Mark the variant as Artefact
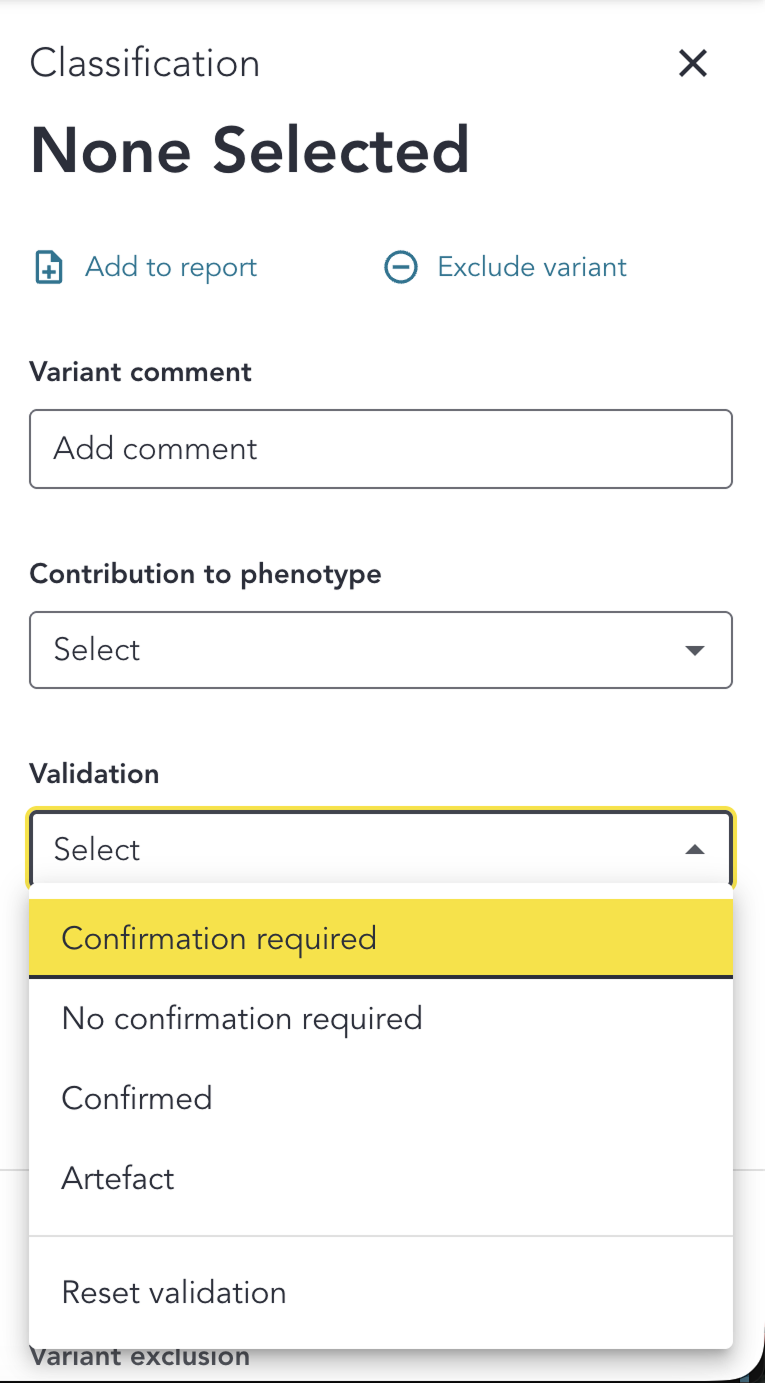The width and height of the screenshot is (765, 1383). click(117, 1178)
